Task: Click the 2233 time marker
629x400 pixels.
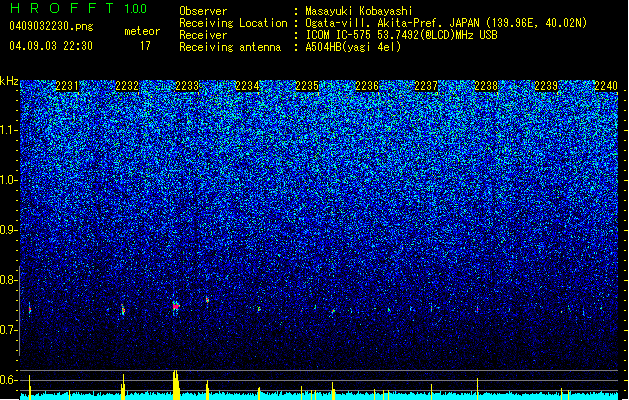Action: (187, 86)
